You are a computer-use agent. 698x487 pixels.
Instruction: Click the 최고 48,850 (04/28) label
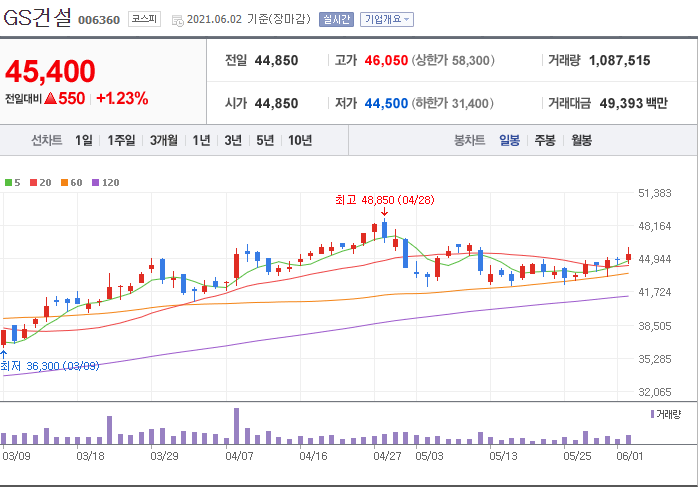tap(385, 200)
